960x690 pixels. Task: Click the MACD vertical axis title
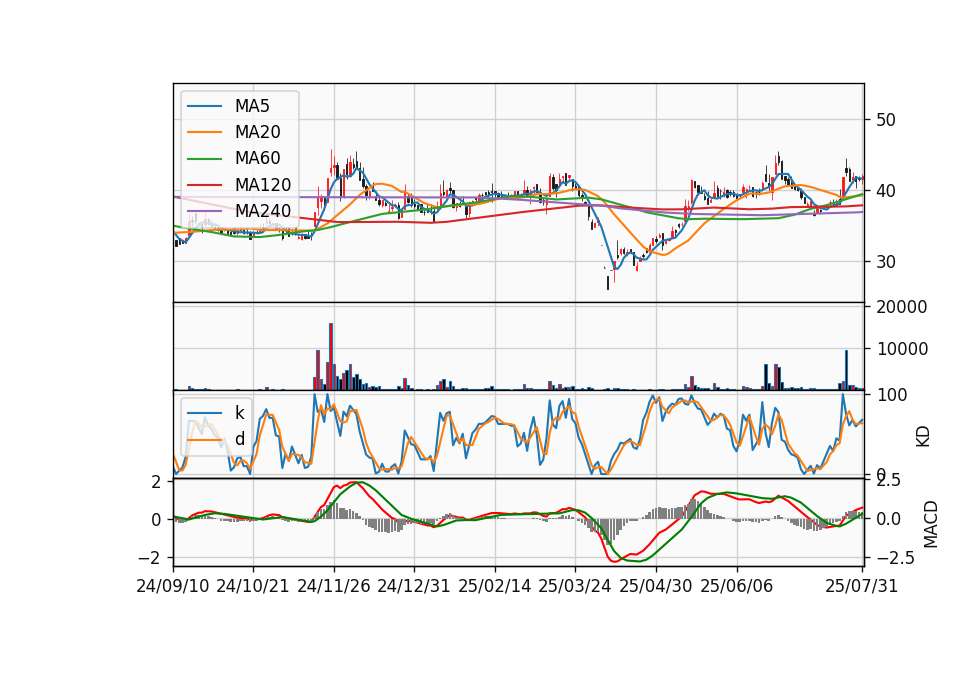tap(931, 524)
